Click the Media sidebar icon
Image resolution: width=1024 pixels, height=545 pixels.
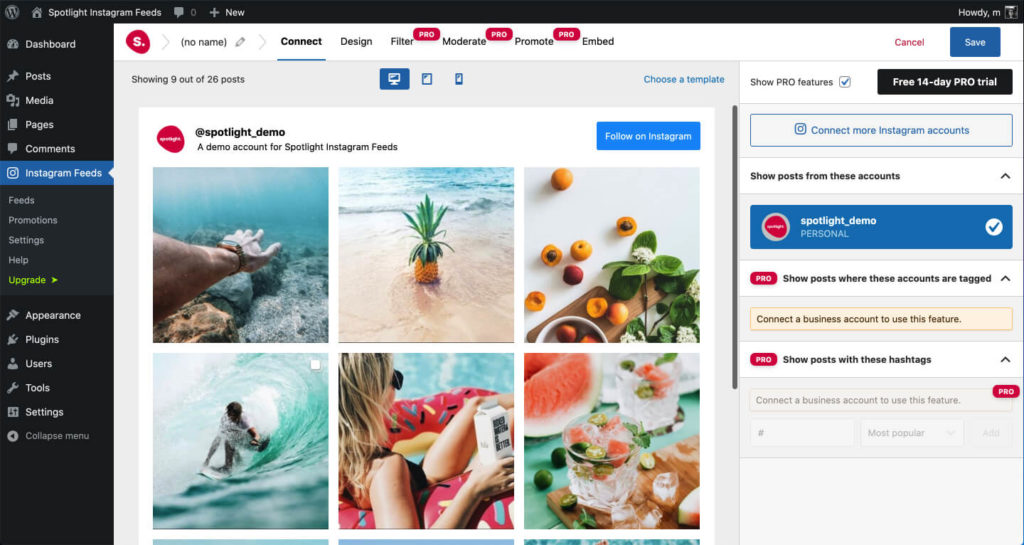tap(12, 100)
